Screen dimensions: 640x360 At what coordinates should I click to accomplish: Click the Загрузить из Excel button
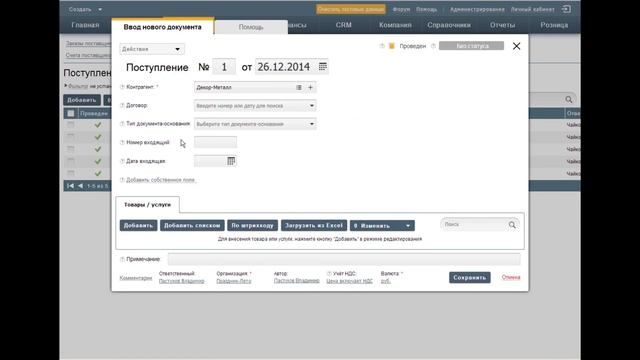click(x=314, y=225)
